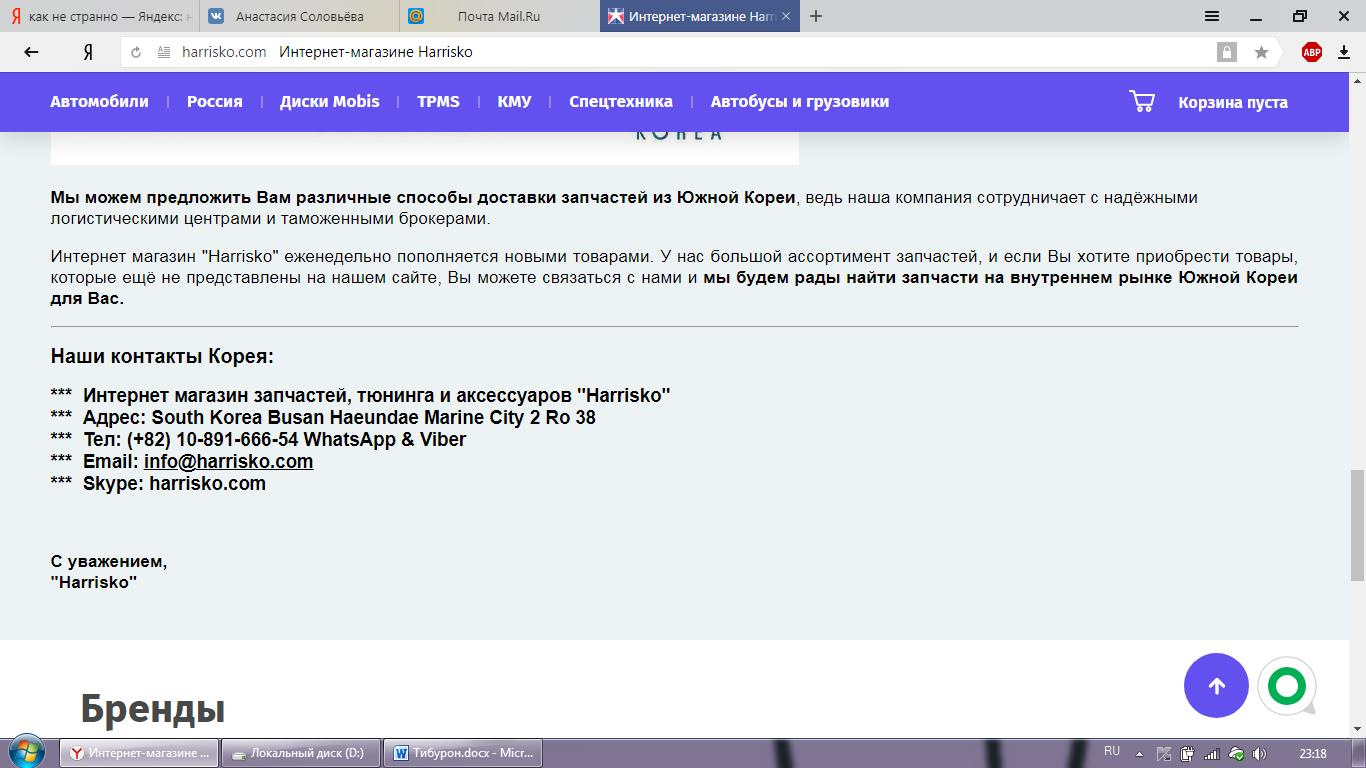Screen dimensions: 1366x768
Task: Click the site info icon before harrisko.com
Action: (164, 52)
